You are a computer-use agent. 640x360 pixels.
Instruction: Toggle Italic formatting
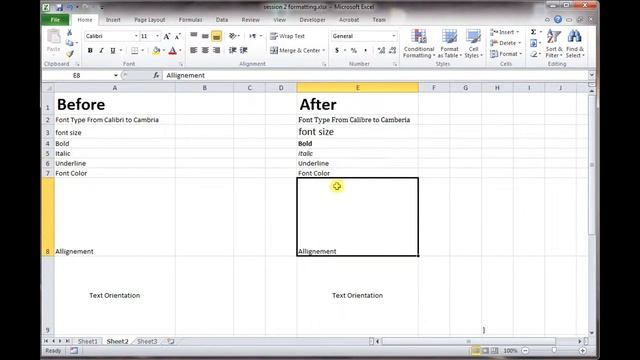point(101,51)
